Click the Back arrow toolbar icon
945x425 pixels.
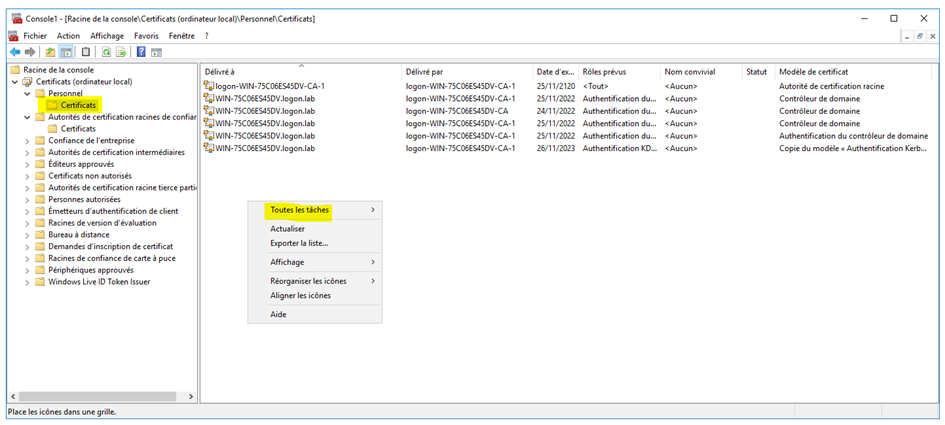(x=15, y=52)
